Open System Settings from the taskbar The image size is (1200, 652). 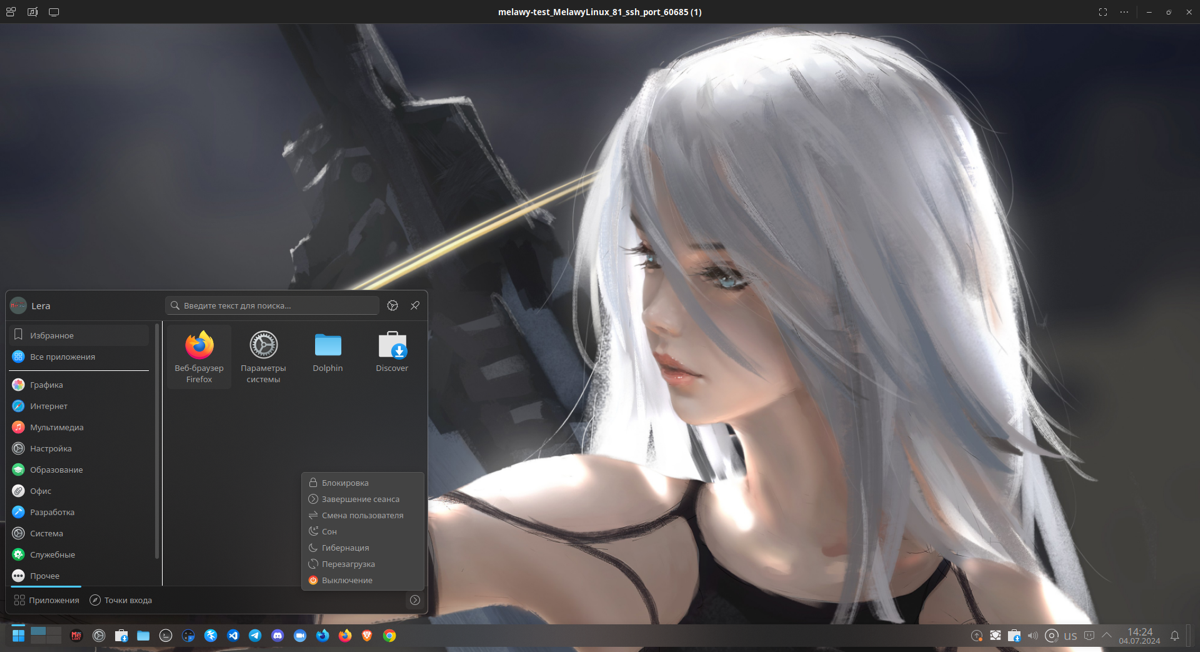click(x=99, y=636)
